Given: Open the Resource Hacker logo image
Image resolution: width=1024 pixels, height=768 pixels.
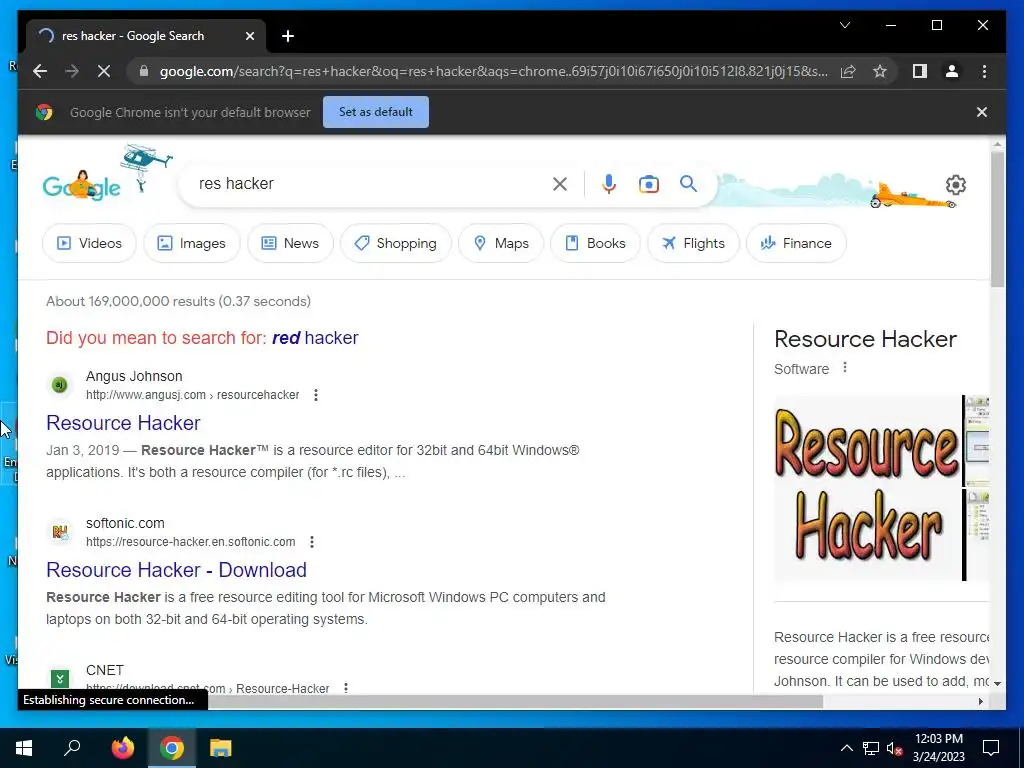Looking at the screenshot, I should [x=867, y=488].
